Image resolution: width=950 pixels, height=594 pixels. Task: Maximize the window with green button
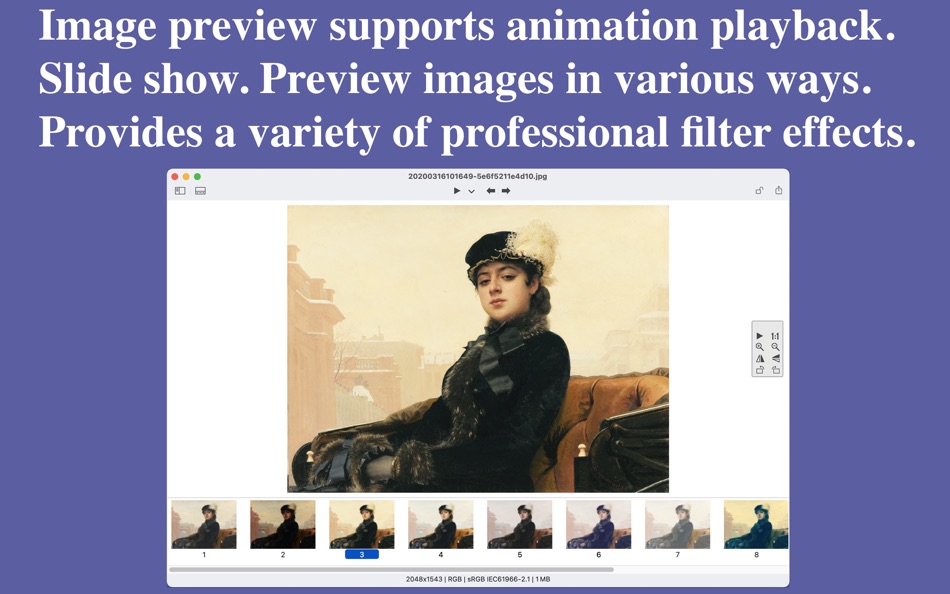[x=197, y=176]
